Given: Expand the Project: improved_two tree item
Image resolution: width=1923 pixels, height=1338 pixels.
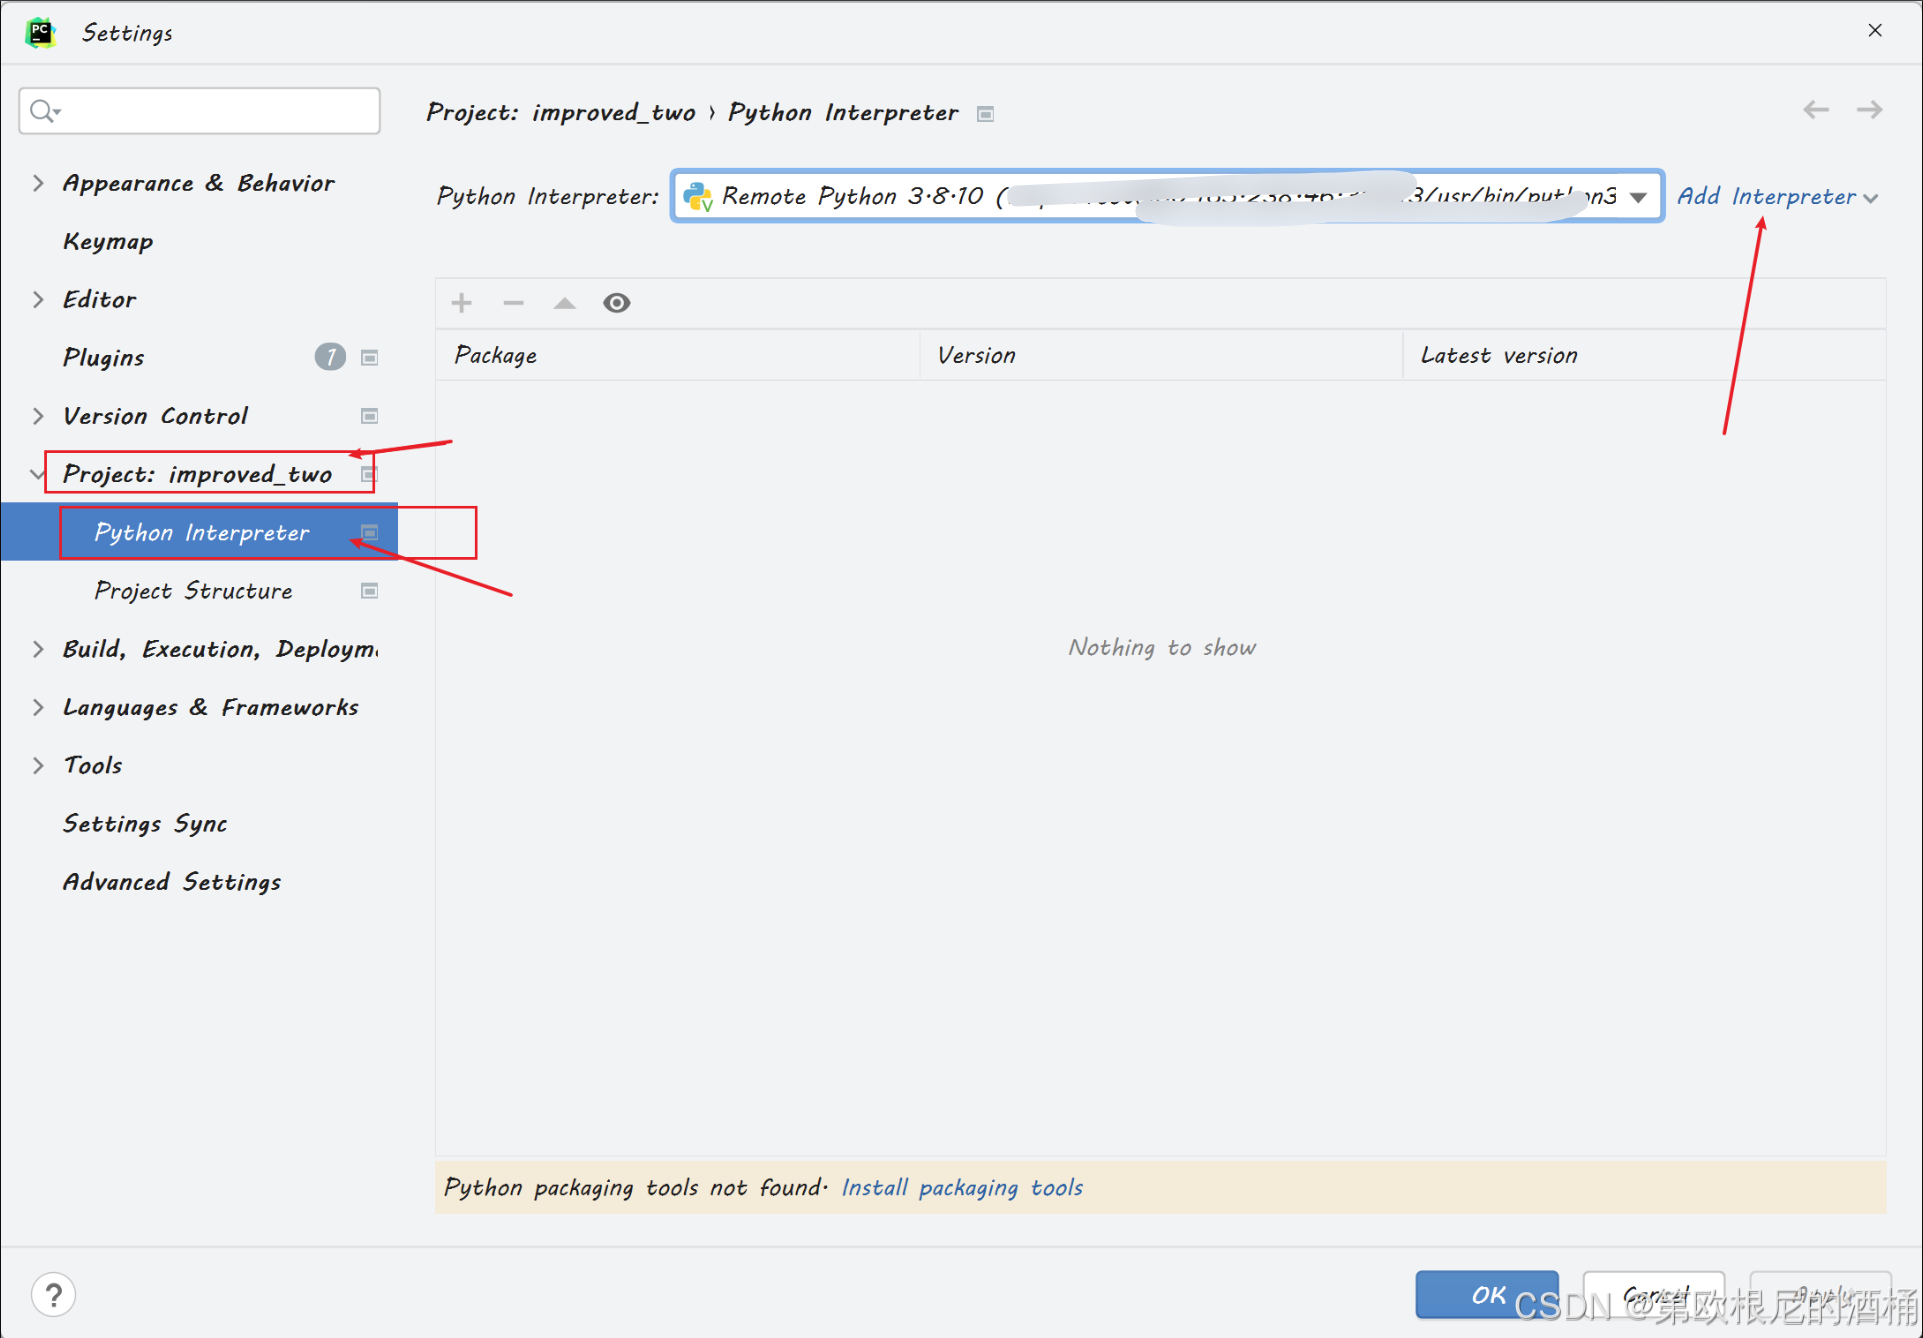Looking at the screenshot, I should point(37,473).
